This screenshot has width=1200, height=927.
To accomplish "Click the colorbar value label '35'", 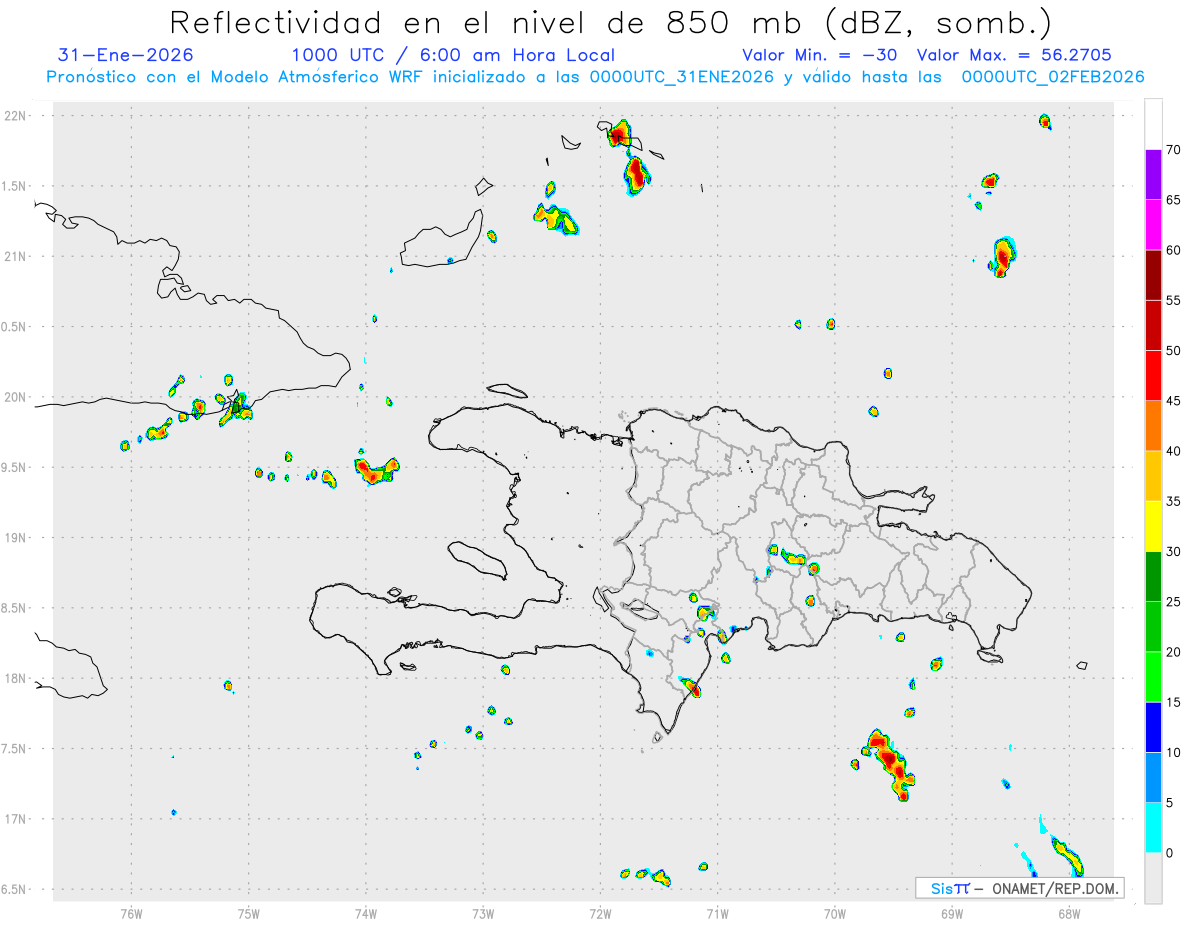I will tap(1174, 501).
